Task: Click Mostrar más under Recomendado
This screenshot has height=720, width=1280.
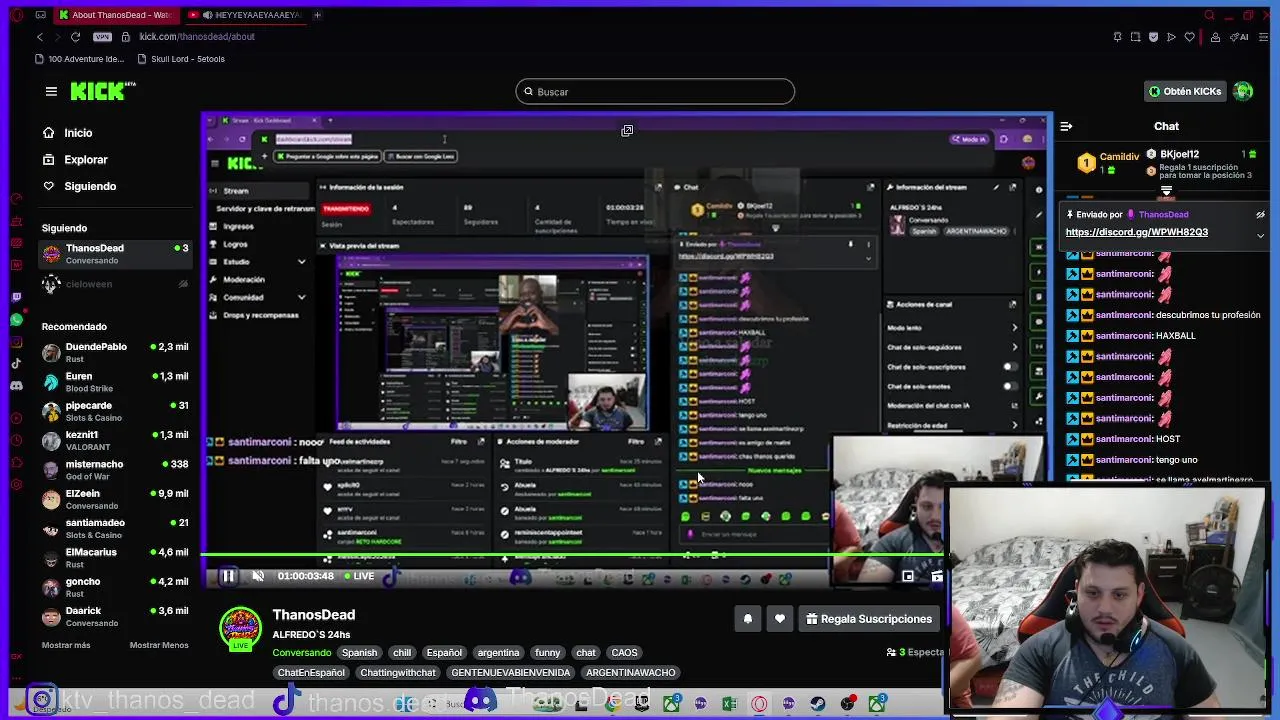Action: 66,645
